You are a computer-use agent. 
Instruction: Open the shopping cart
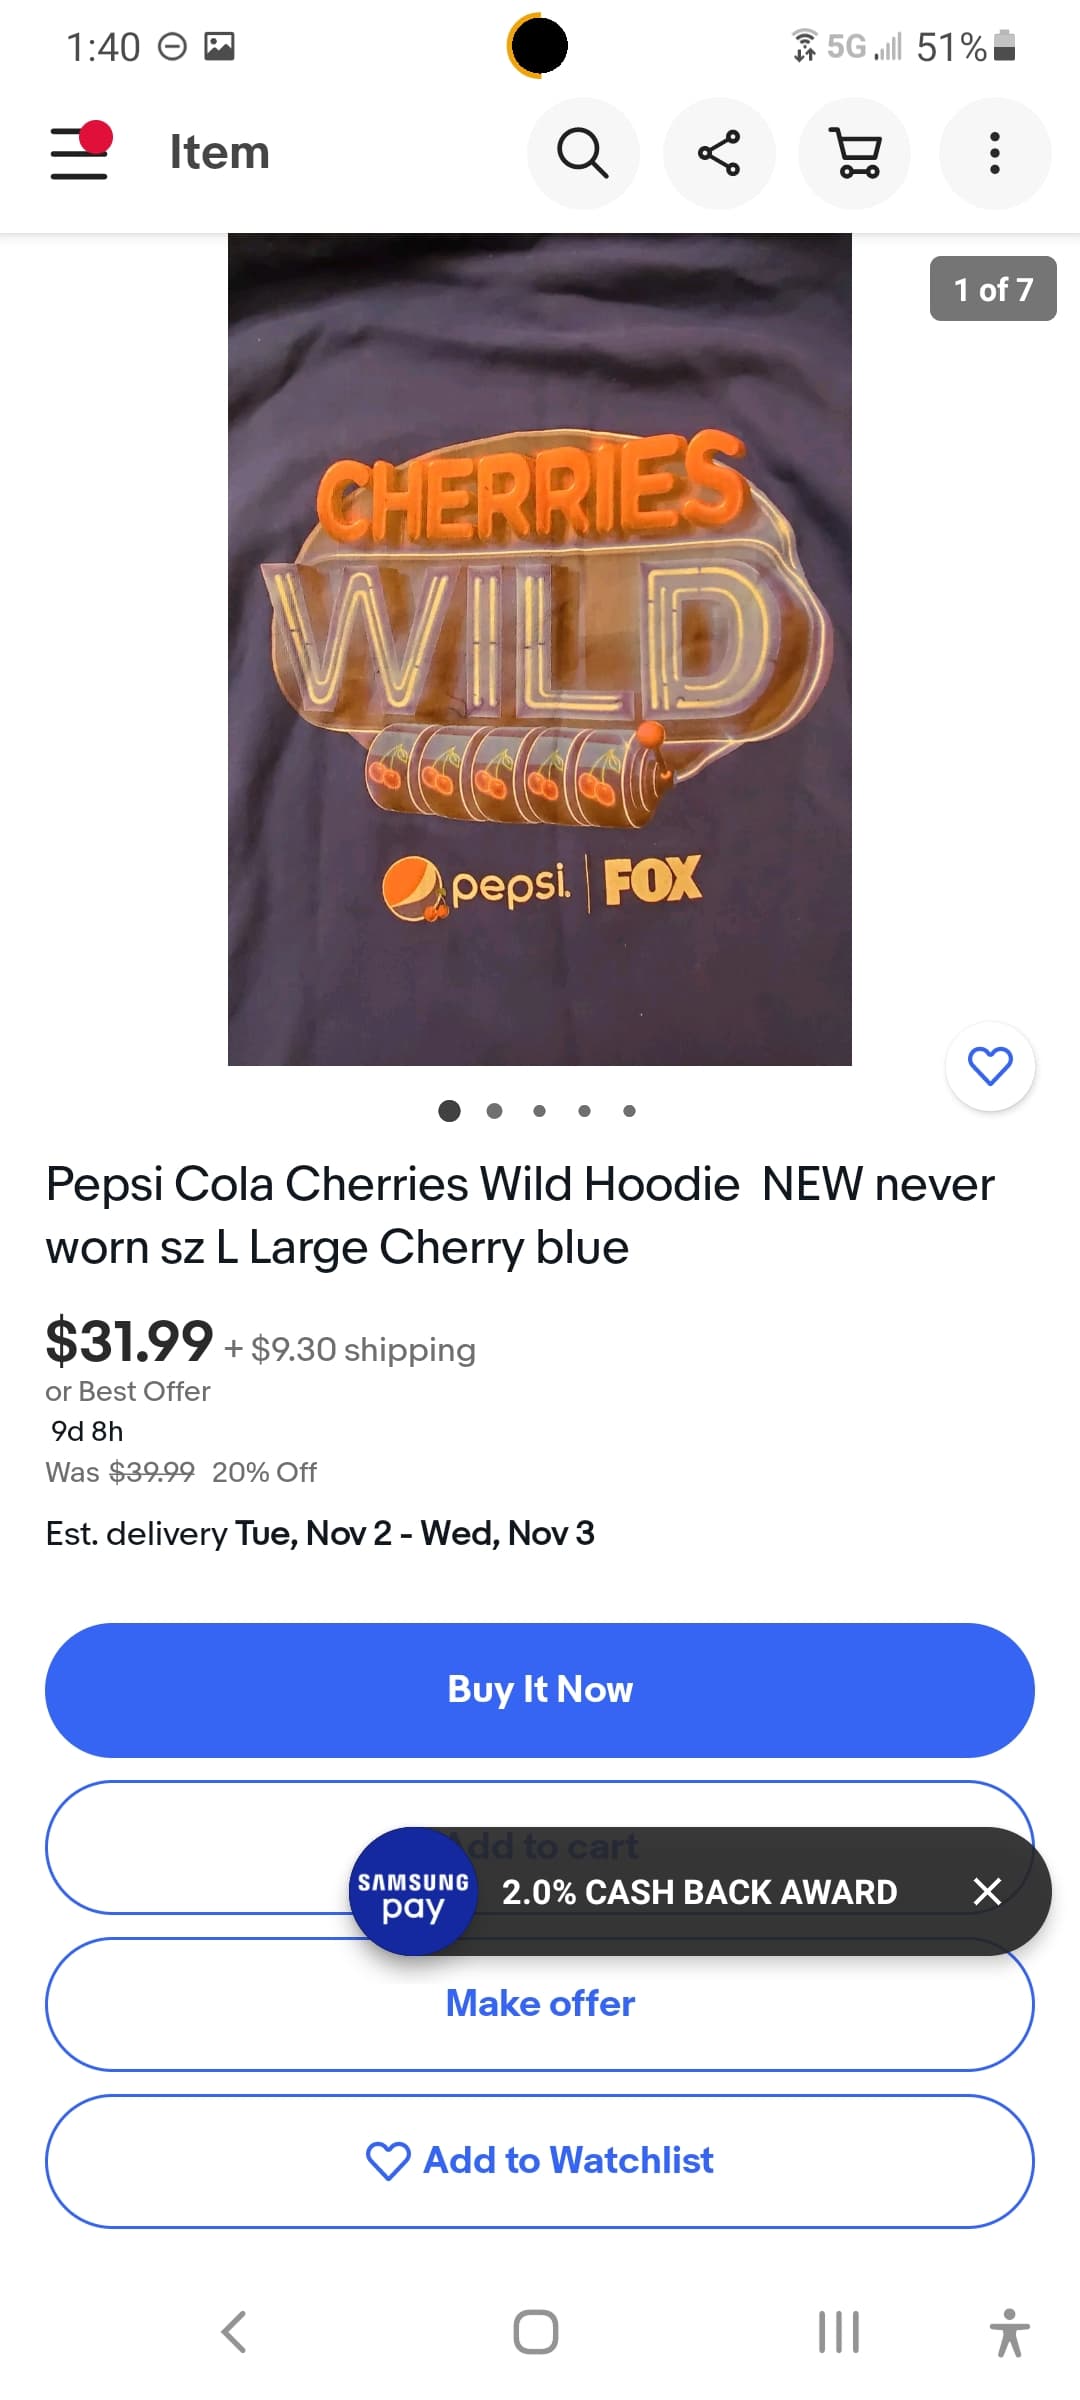(855, 153)
